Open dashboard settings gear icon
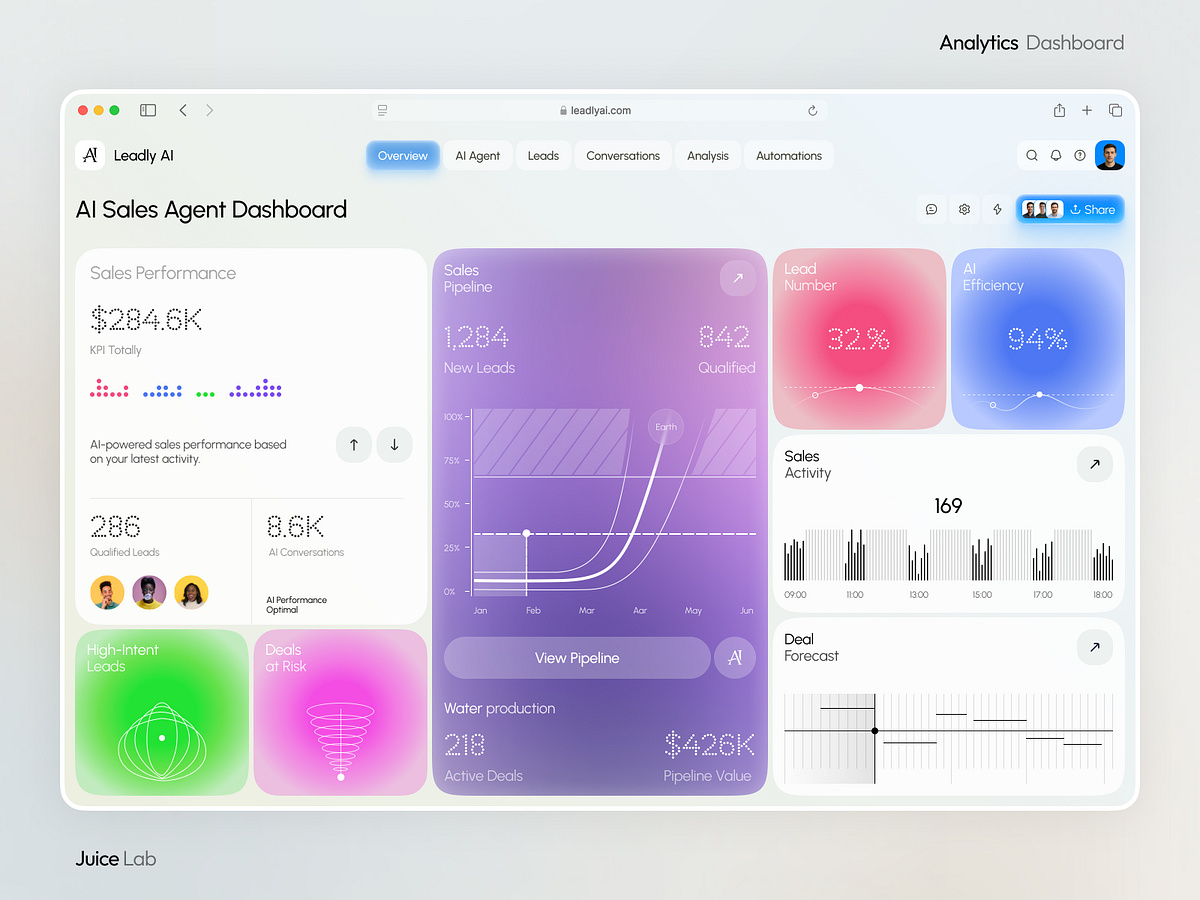The width and height of the screenshot is (1200, 900). click(x=964, y=209)
